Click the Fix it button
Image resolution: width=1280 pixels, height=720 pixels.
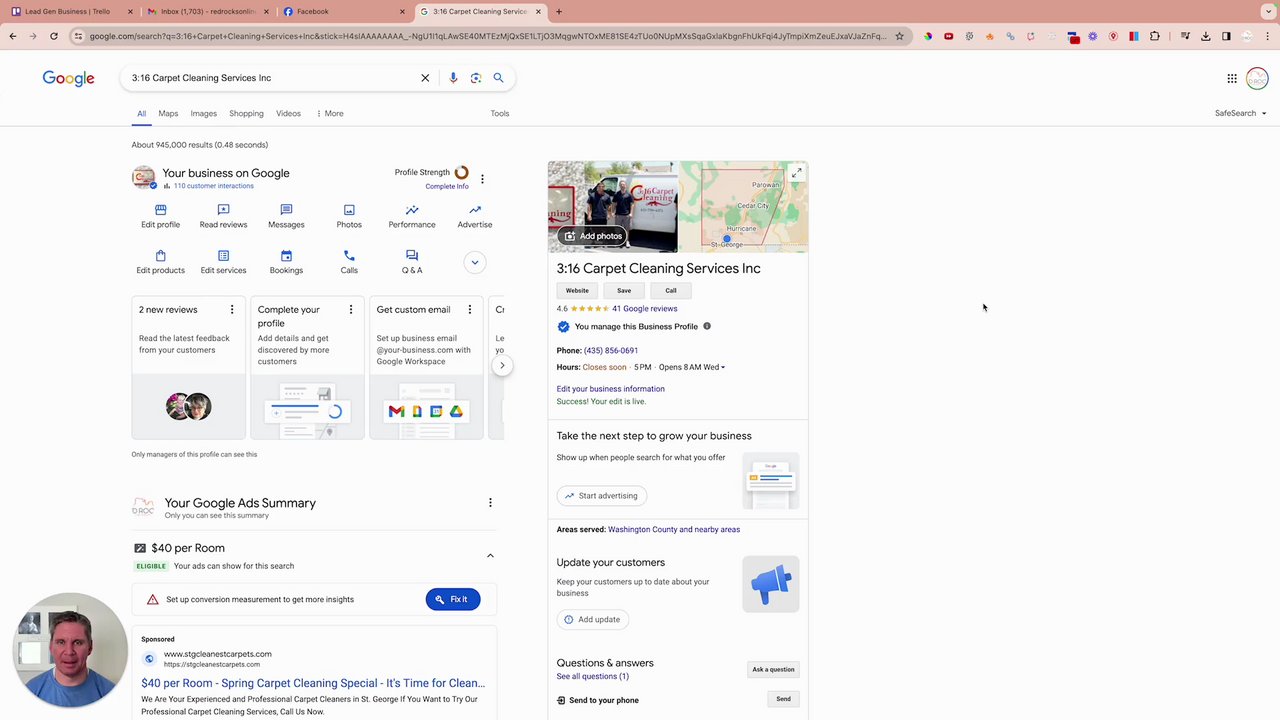(x=453, y=599)
